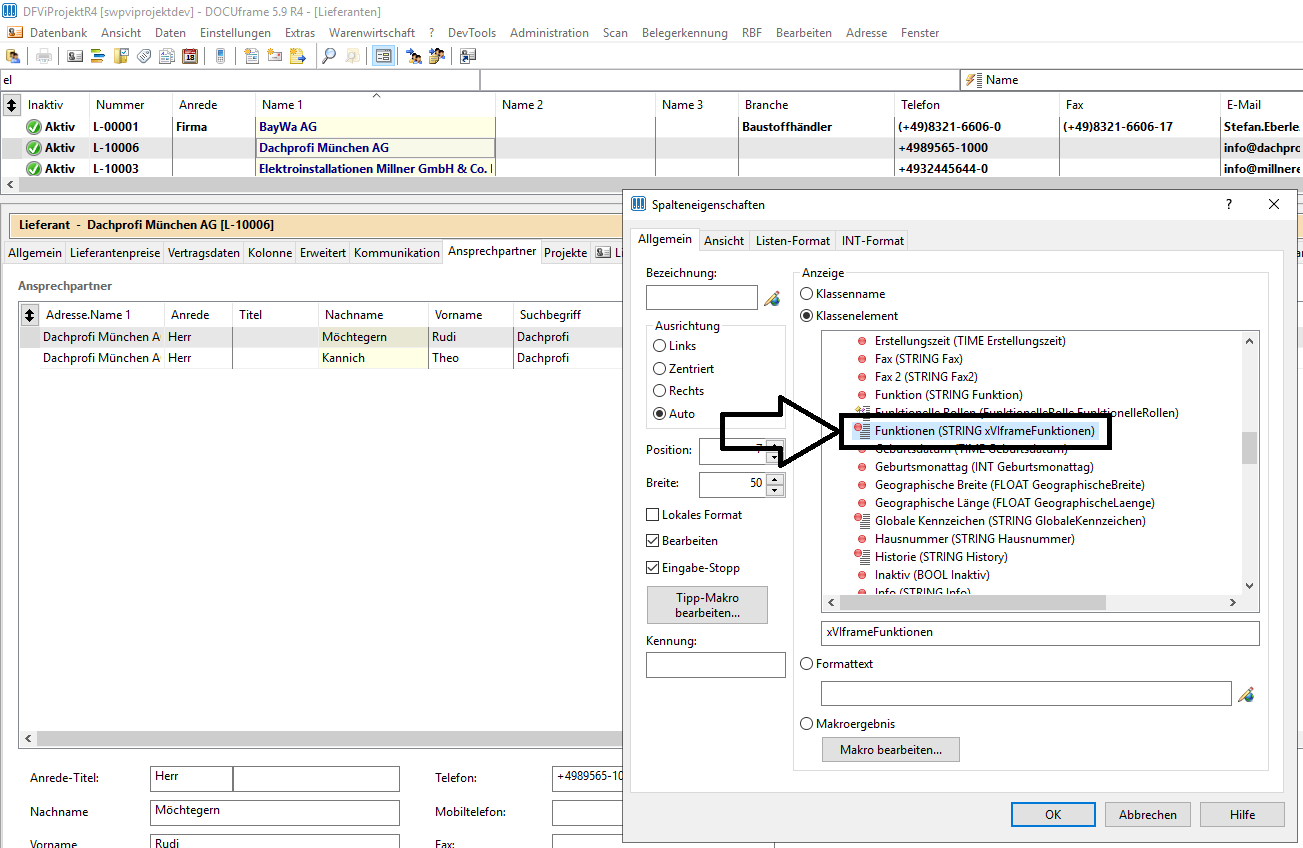
Task: Click the scroll down arrow in class element list
Action: pos(1250,586)
